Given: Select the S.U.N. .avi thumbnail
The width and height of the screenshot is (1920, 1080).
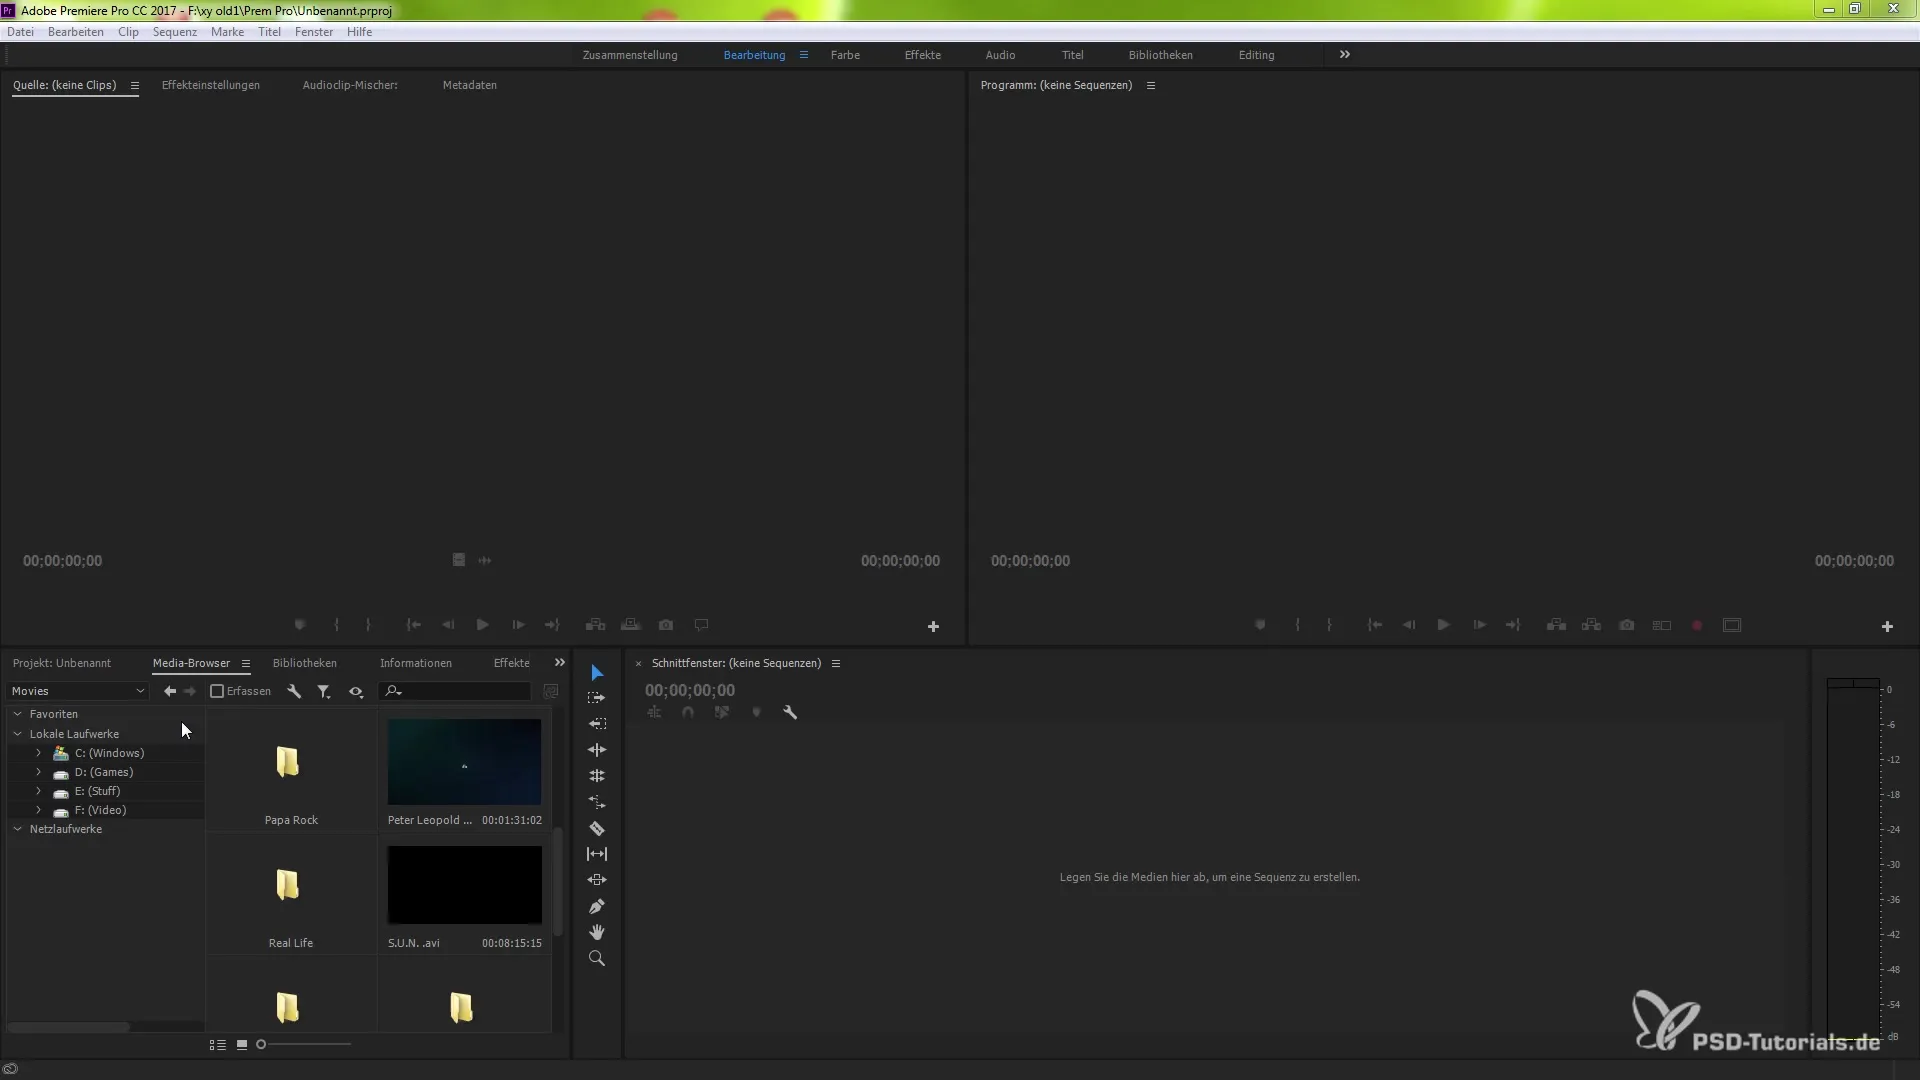Looking at the screenshot, I should pyautogui.click(x=464, y=886).
